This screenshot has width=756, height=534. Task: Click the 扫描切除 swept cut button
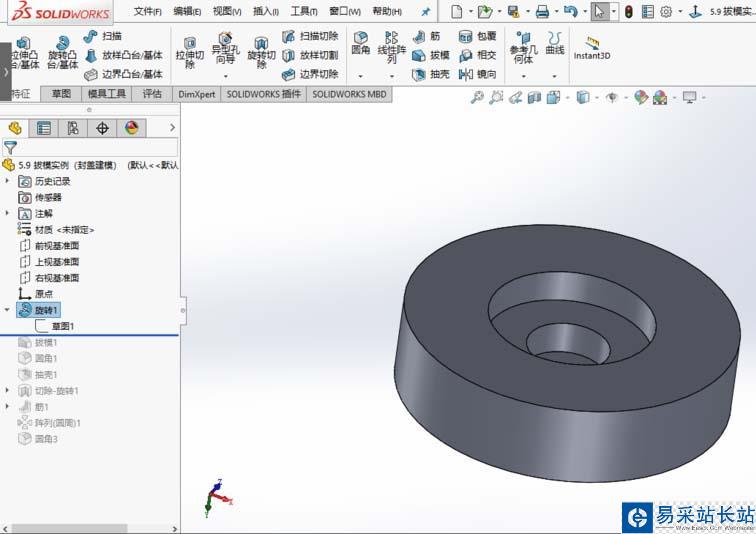[x=310, y=36]
